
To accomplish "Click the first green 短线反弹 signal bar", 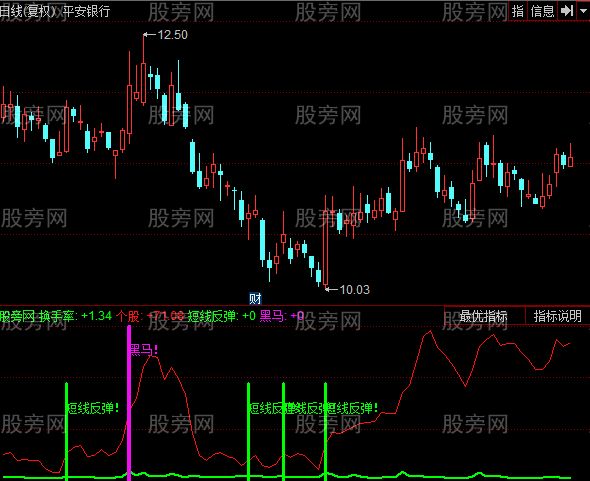I will click(x=67, y=431).
